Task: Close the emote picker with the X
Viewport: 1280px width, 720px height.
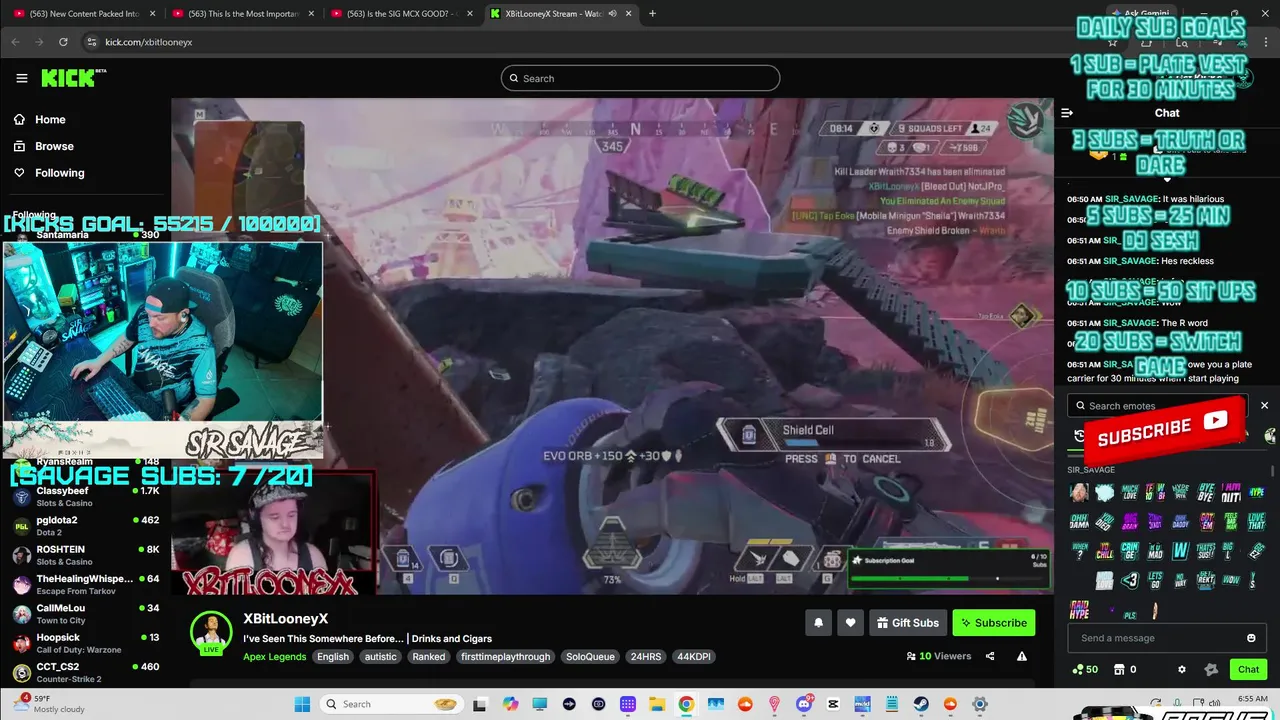Action: click(1264, 405)
